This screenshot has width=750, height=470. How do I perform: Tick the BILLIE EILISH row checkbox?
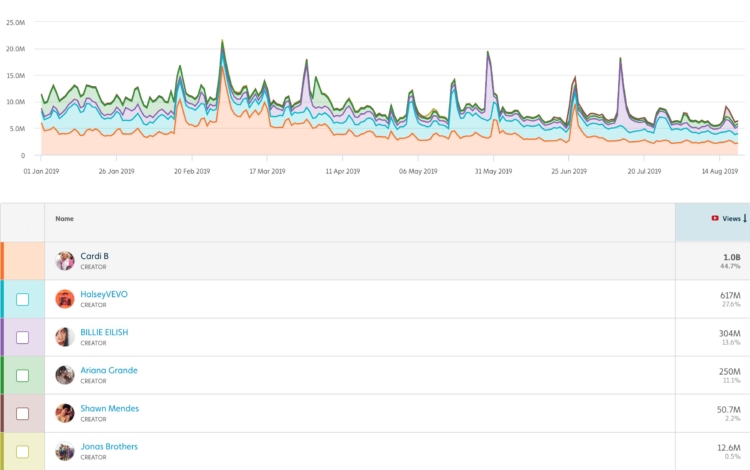point(23,337)
